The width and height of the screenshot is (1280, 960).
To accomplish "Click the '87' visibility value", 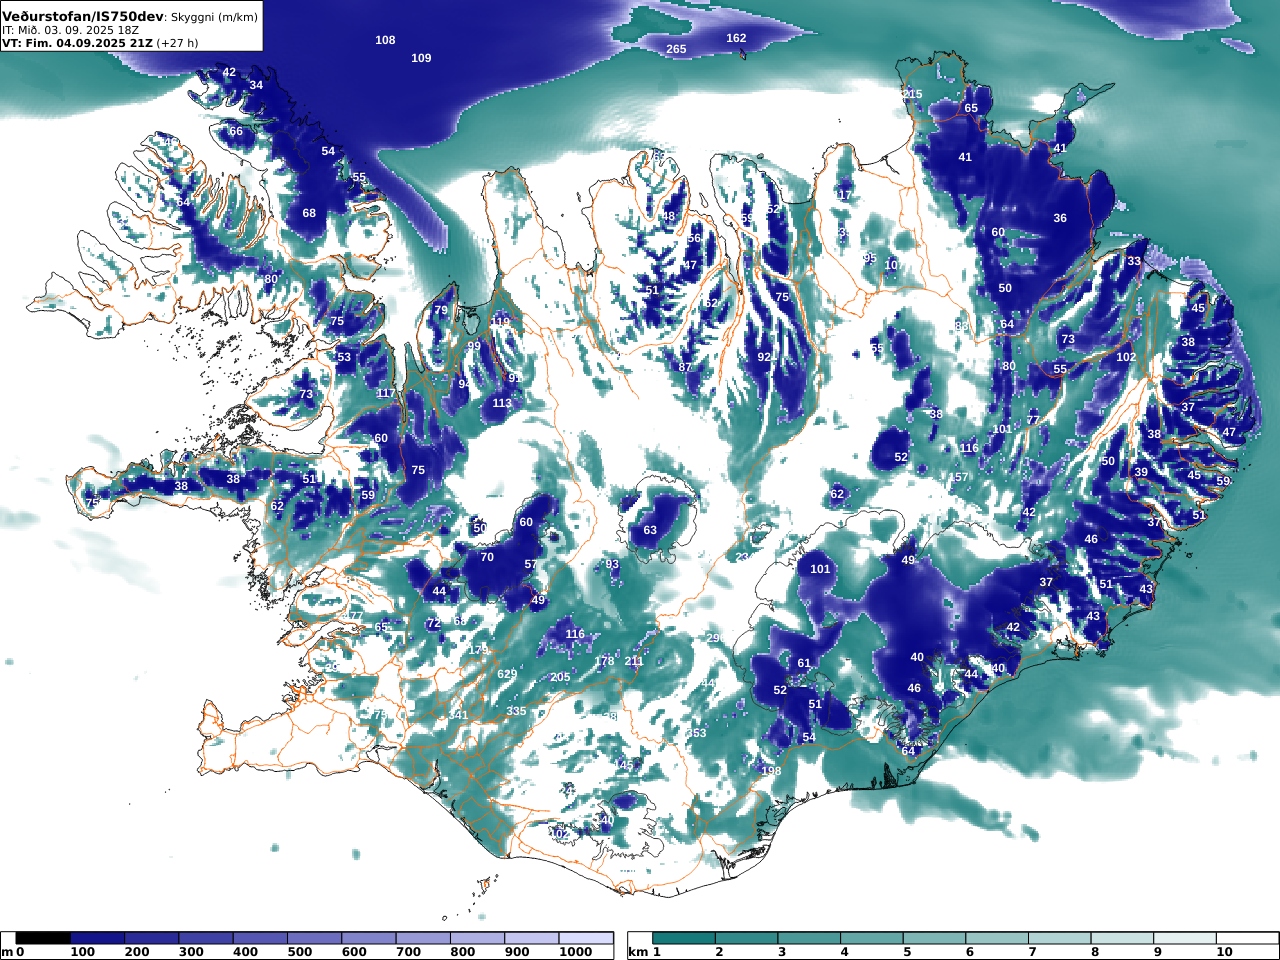I will coord(685,367).
